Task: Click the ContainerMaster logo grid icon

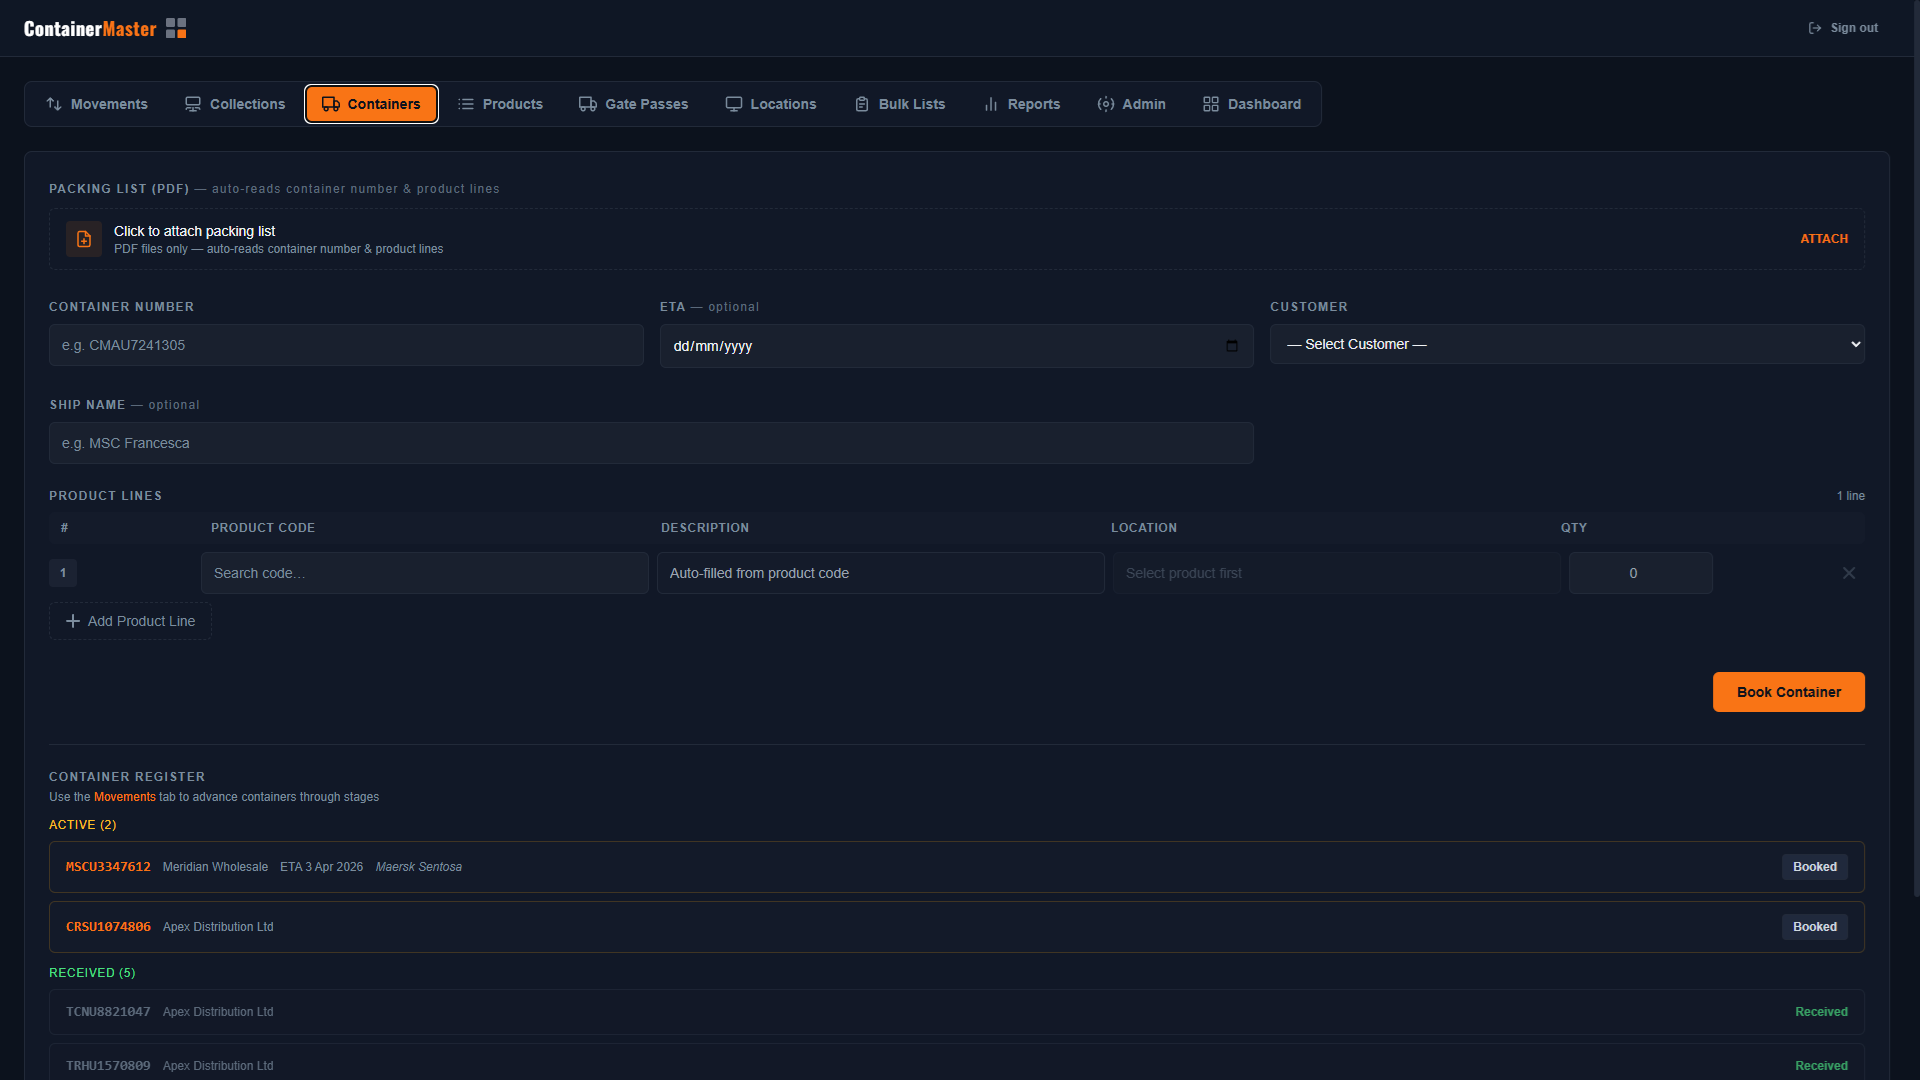Action: pos(176,28)
